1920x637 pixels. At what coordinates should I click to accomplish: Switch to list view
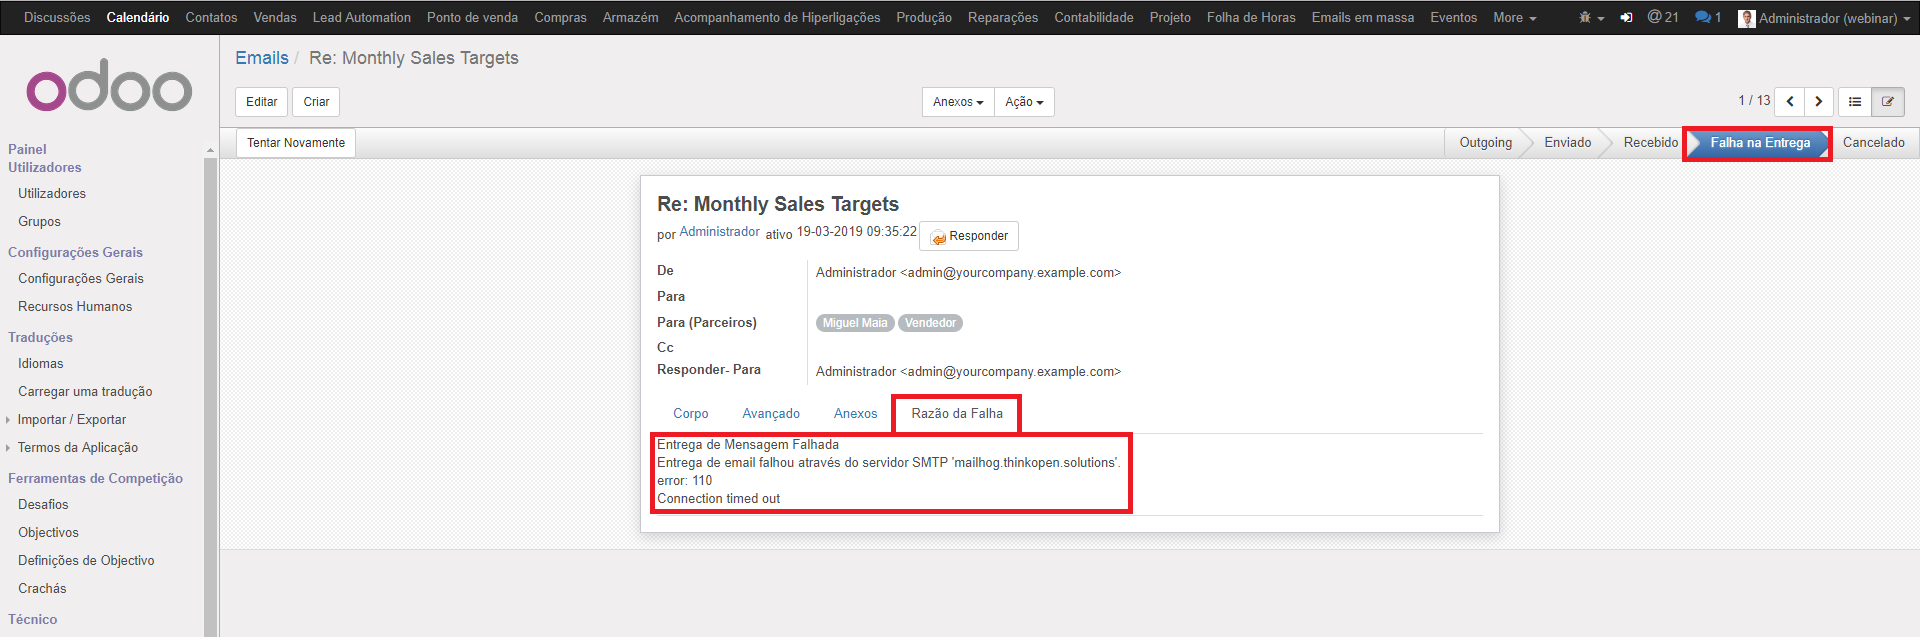1855,102
